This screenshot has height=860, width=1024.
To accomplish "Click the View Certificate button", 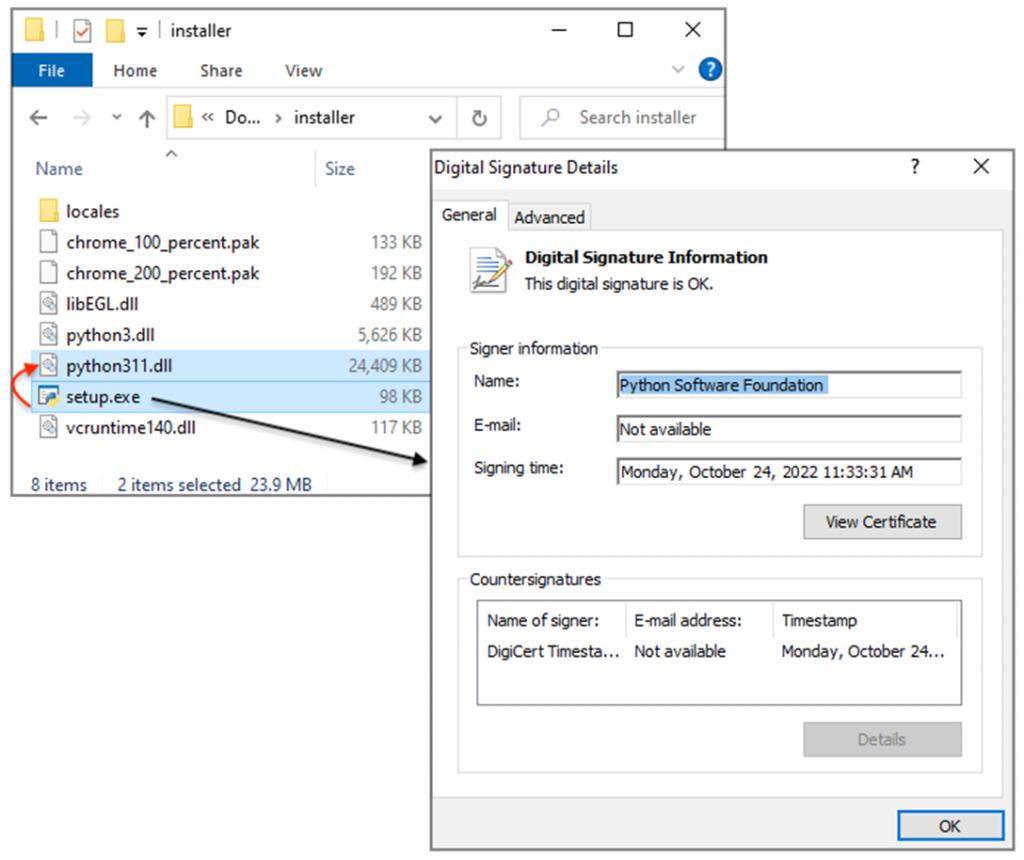I will point(882,522).
